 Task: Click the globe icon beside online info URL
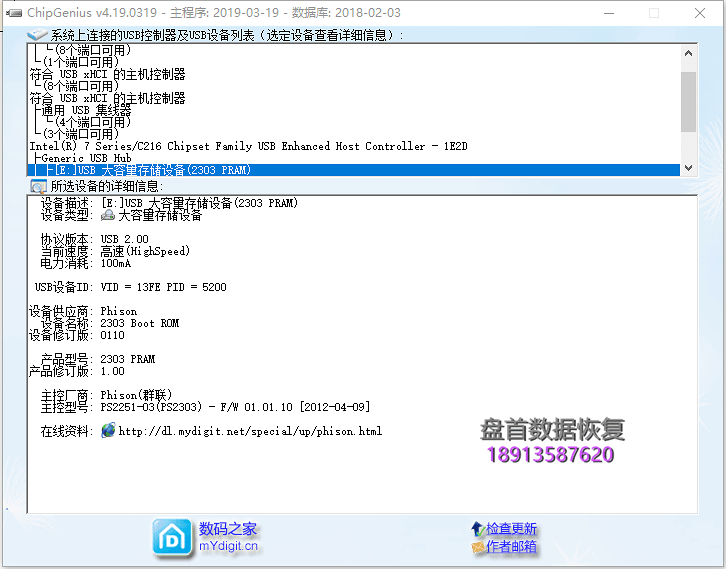pyautogui.click(x=108, y=430)
